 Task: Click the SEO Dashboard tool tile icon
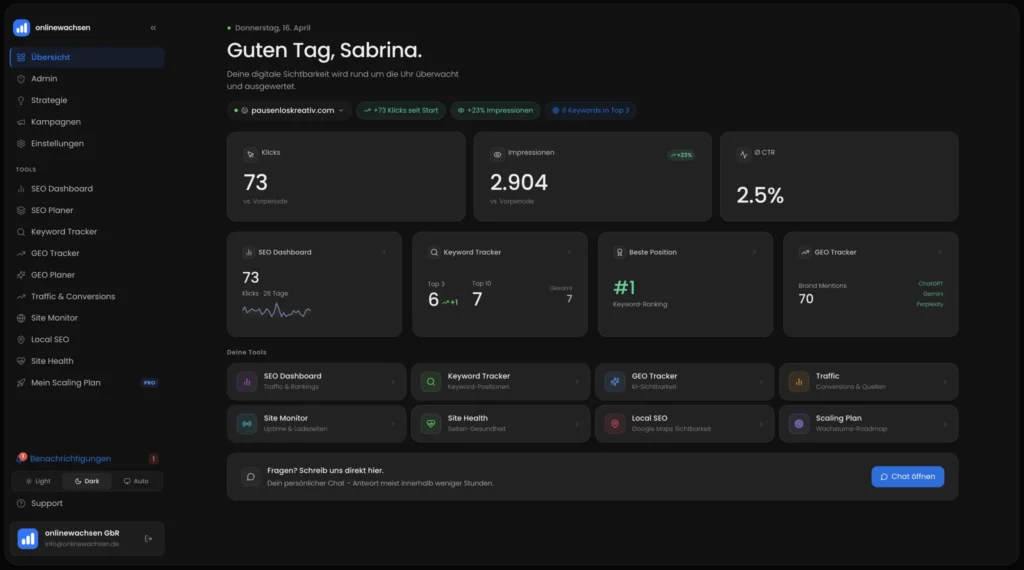coord(246,381)
